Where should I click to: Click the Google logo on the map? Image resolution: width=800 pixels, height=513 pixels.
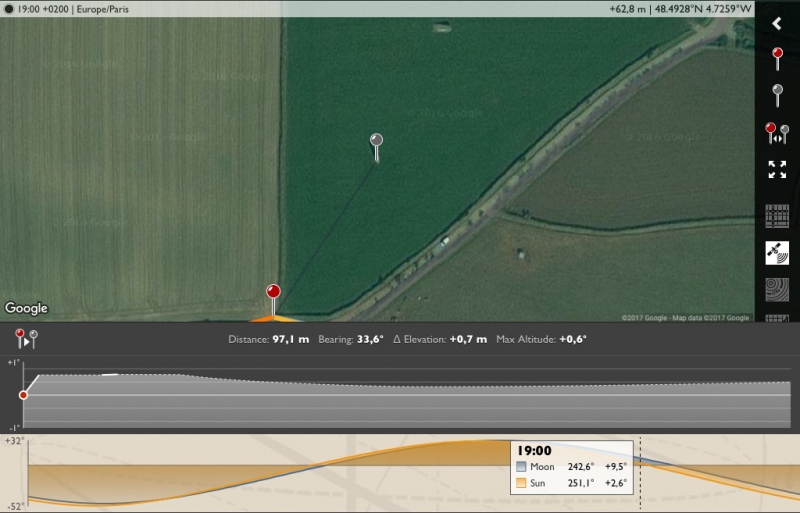tap(27, 308)
